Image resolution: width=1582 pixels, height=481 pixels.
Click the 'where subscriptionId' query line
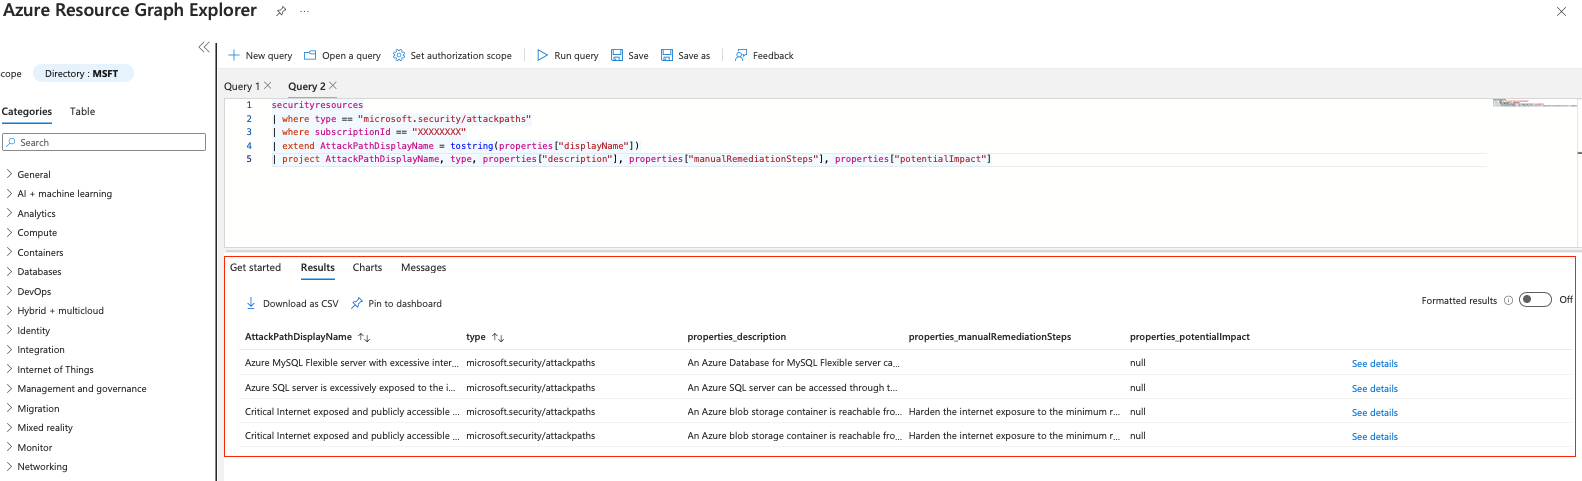(x=369, y=132)
